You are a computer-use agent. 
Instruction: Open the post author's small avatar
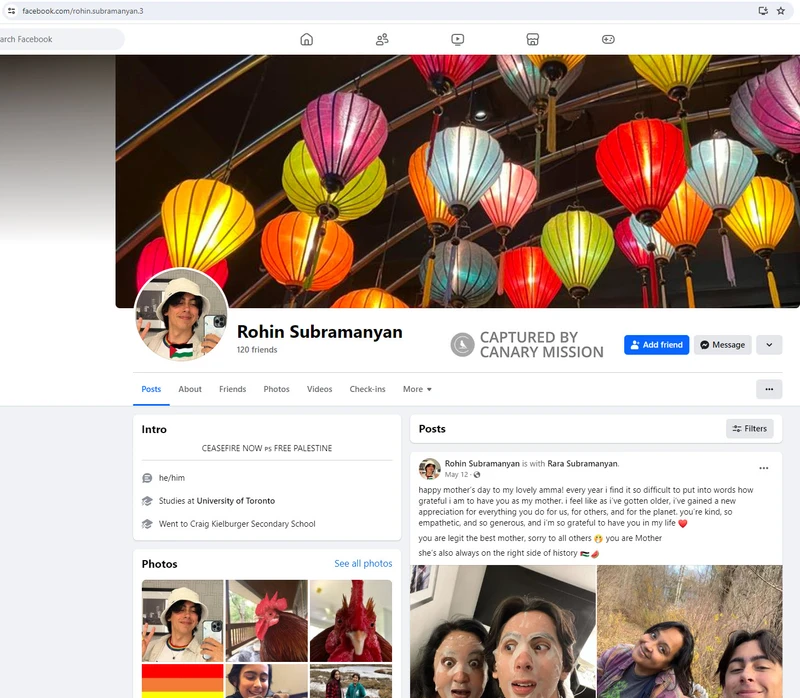(x=430, y=468)
